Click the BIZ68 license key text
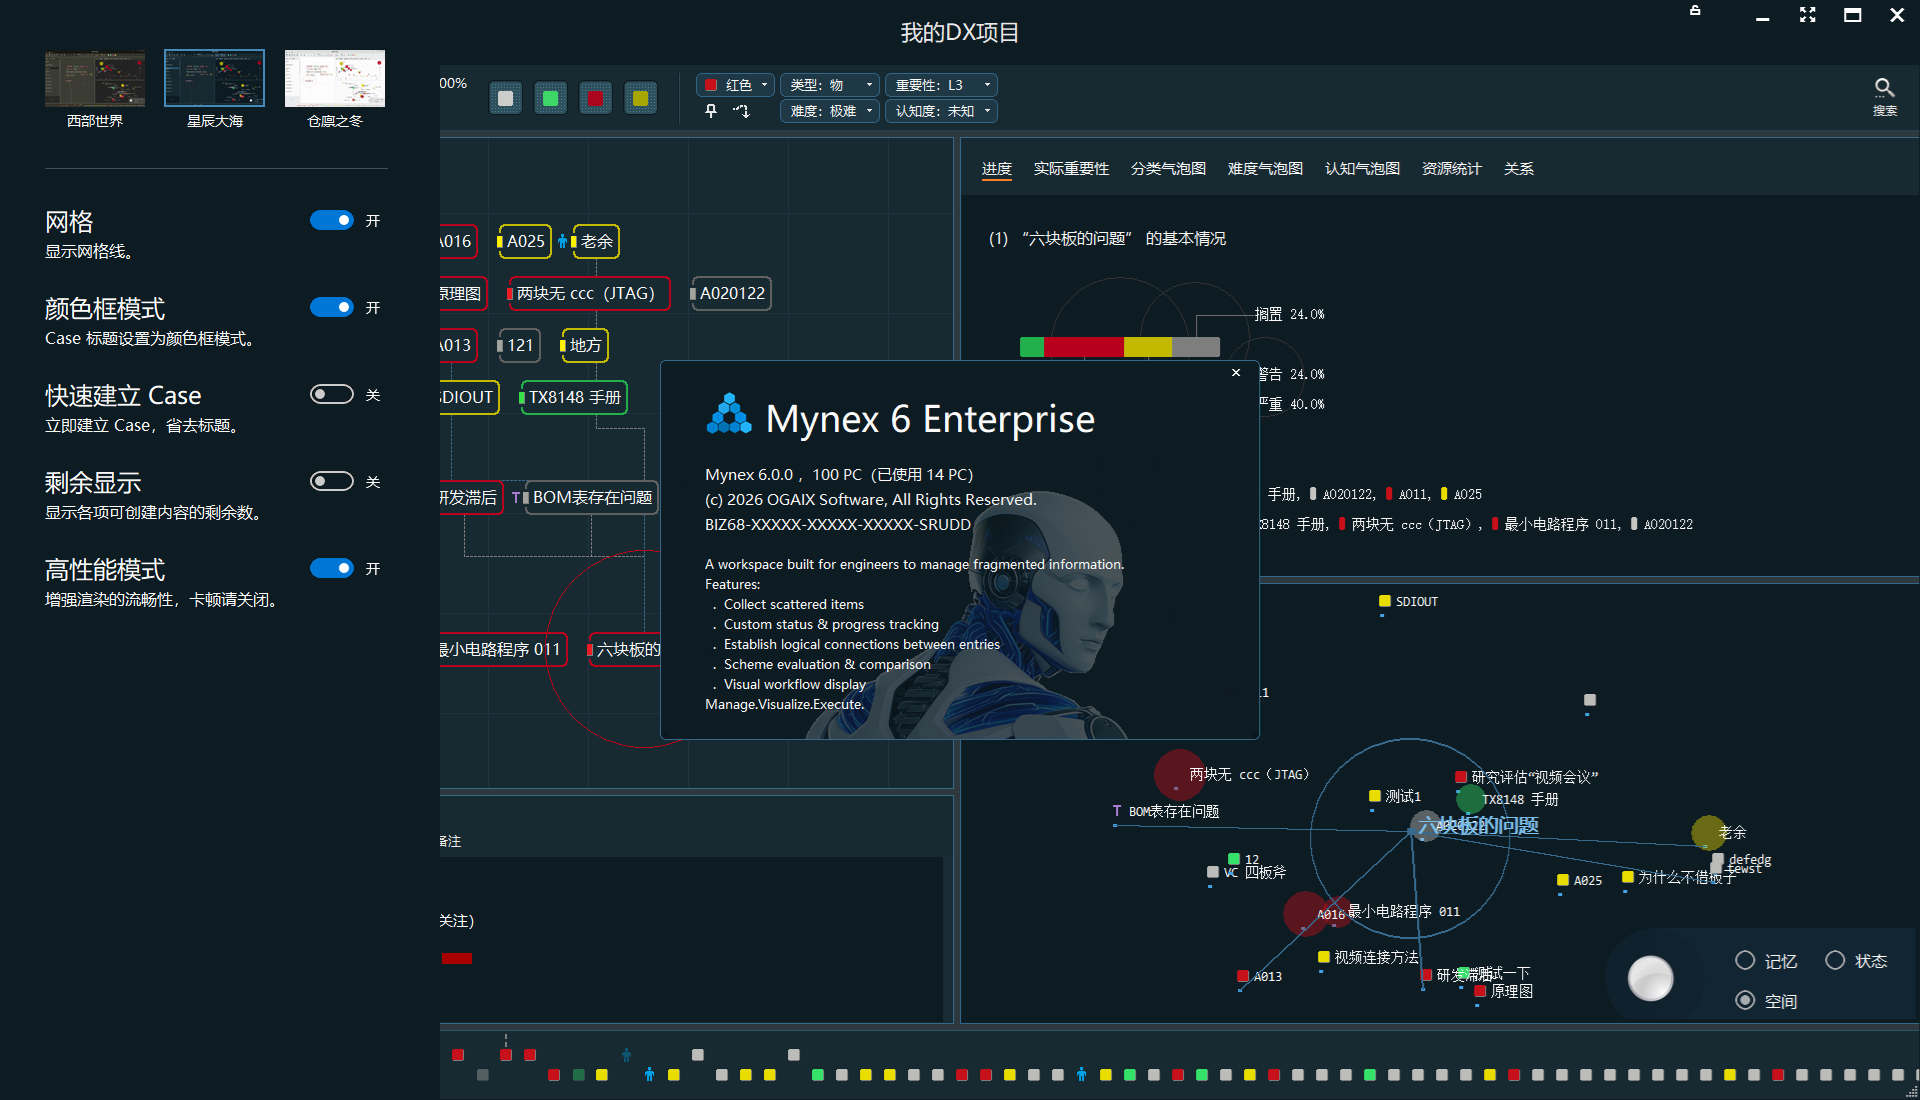The width and height of the screenshot is (1920, 1100). pyautogui.click(x=838, y=524)
